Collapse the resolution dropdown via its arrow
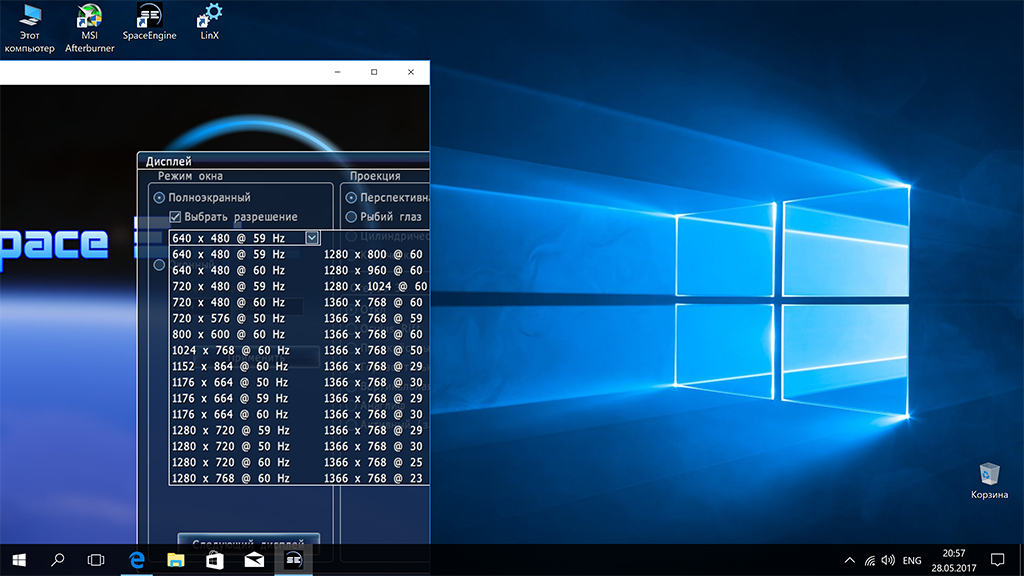This screenshot has width=1024, height=576. tap(312, 238)
